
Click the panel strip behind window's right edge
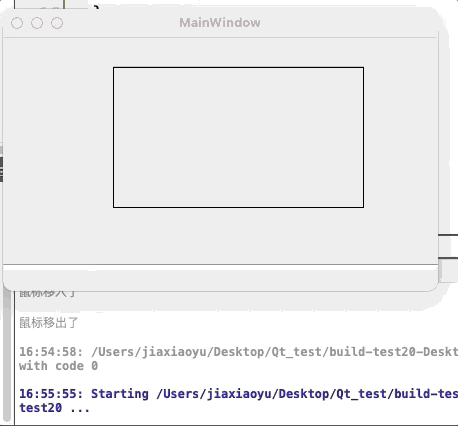448,246
